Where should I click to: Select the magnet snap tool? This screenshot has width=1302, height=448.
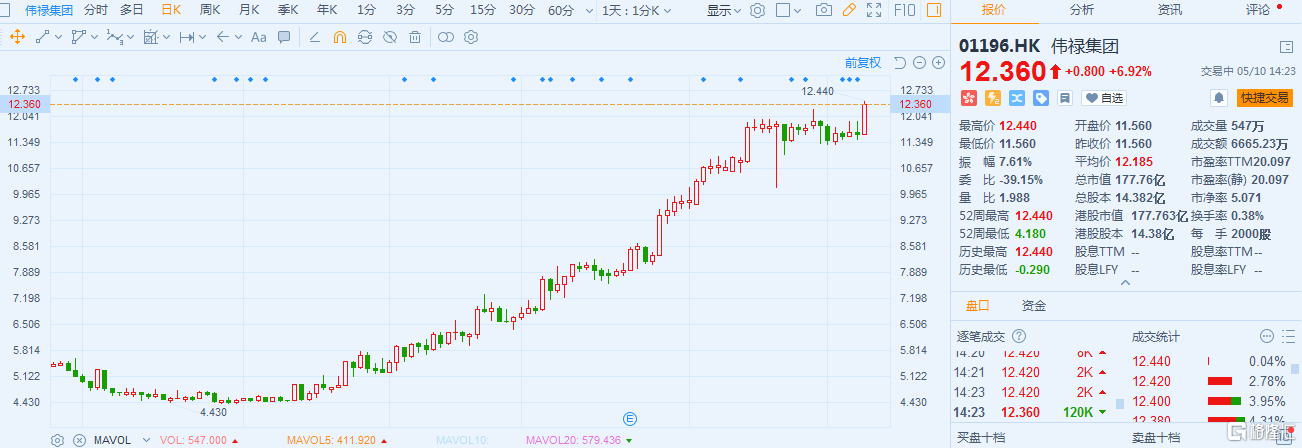[339, 38]
